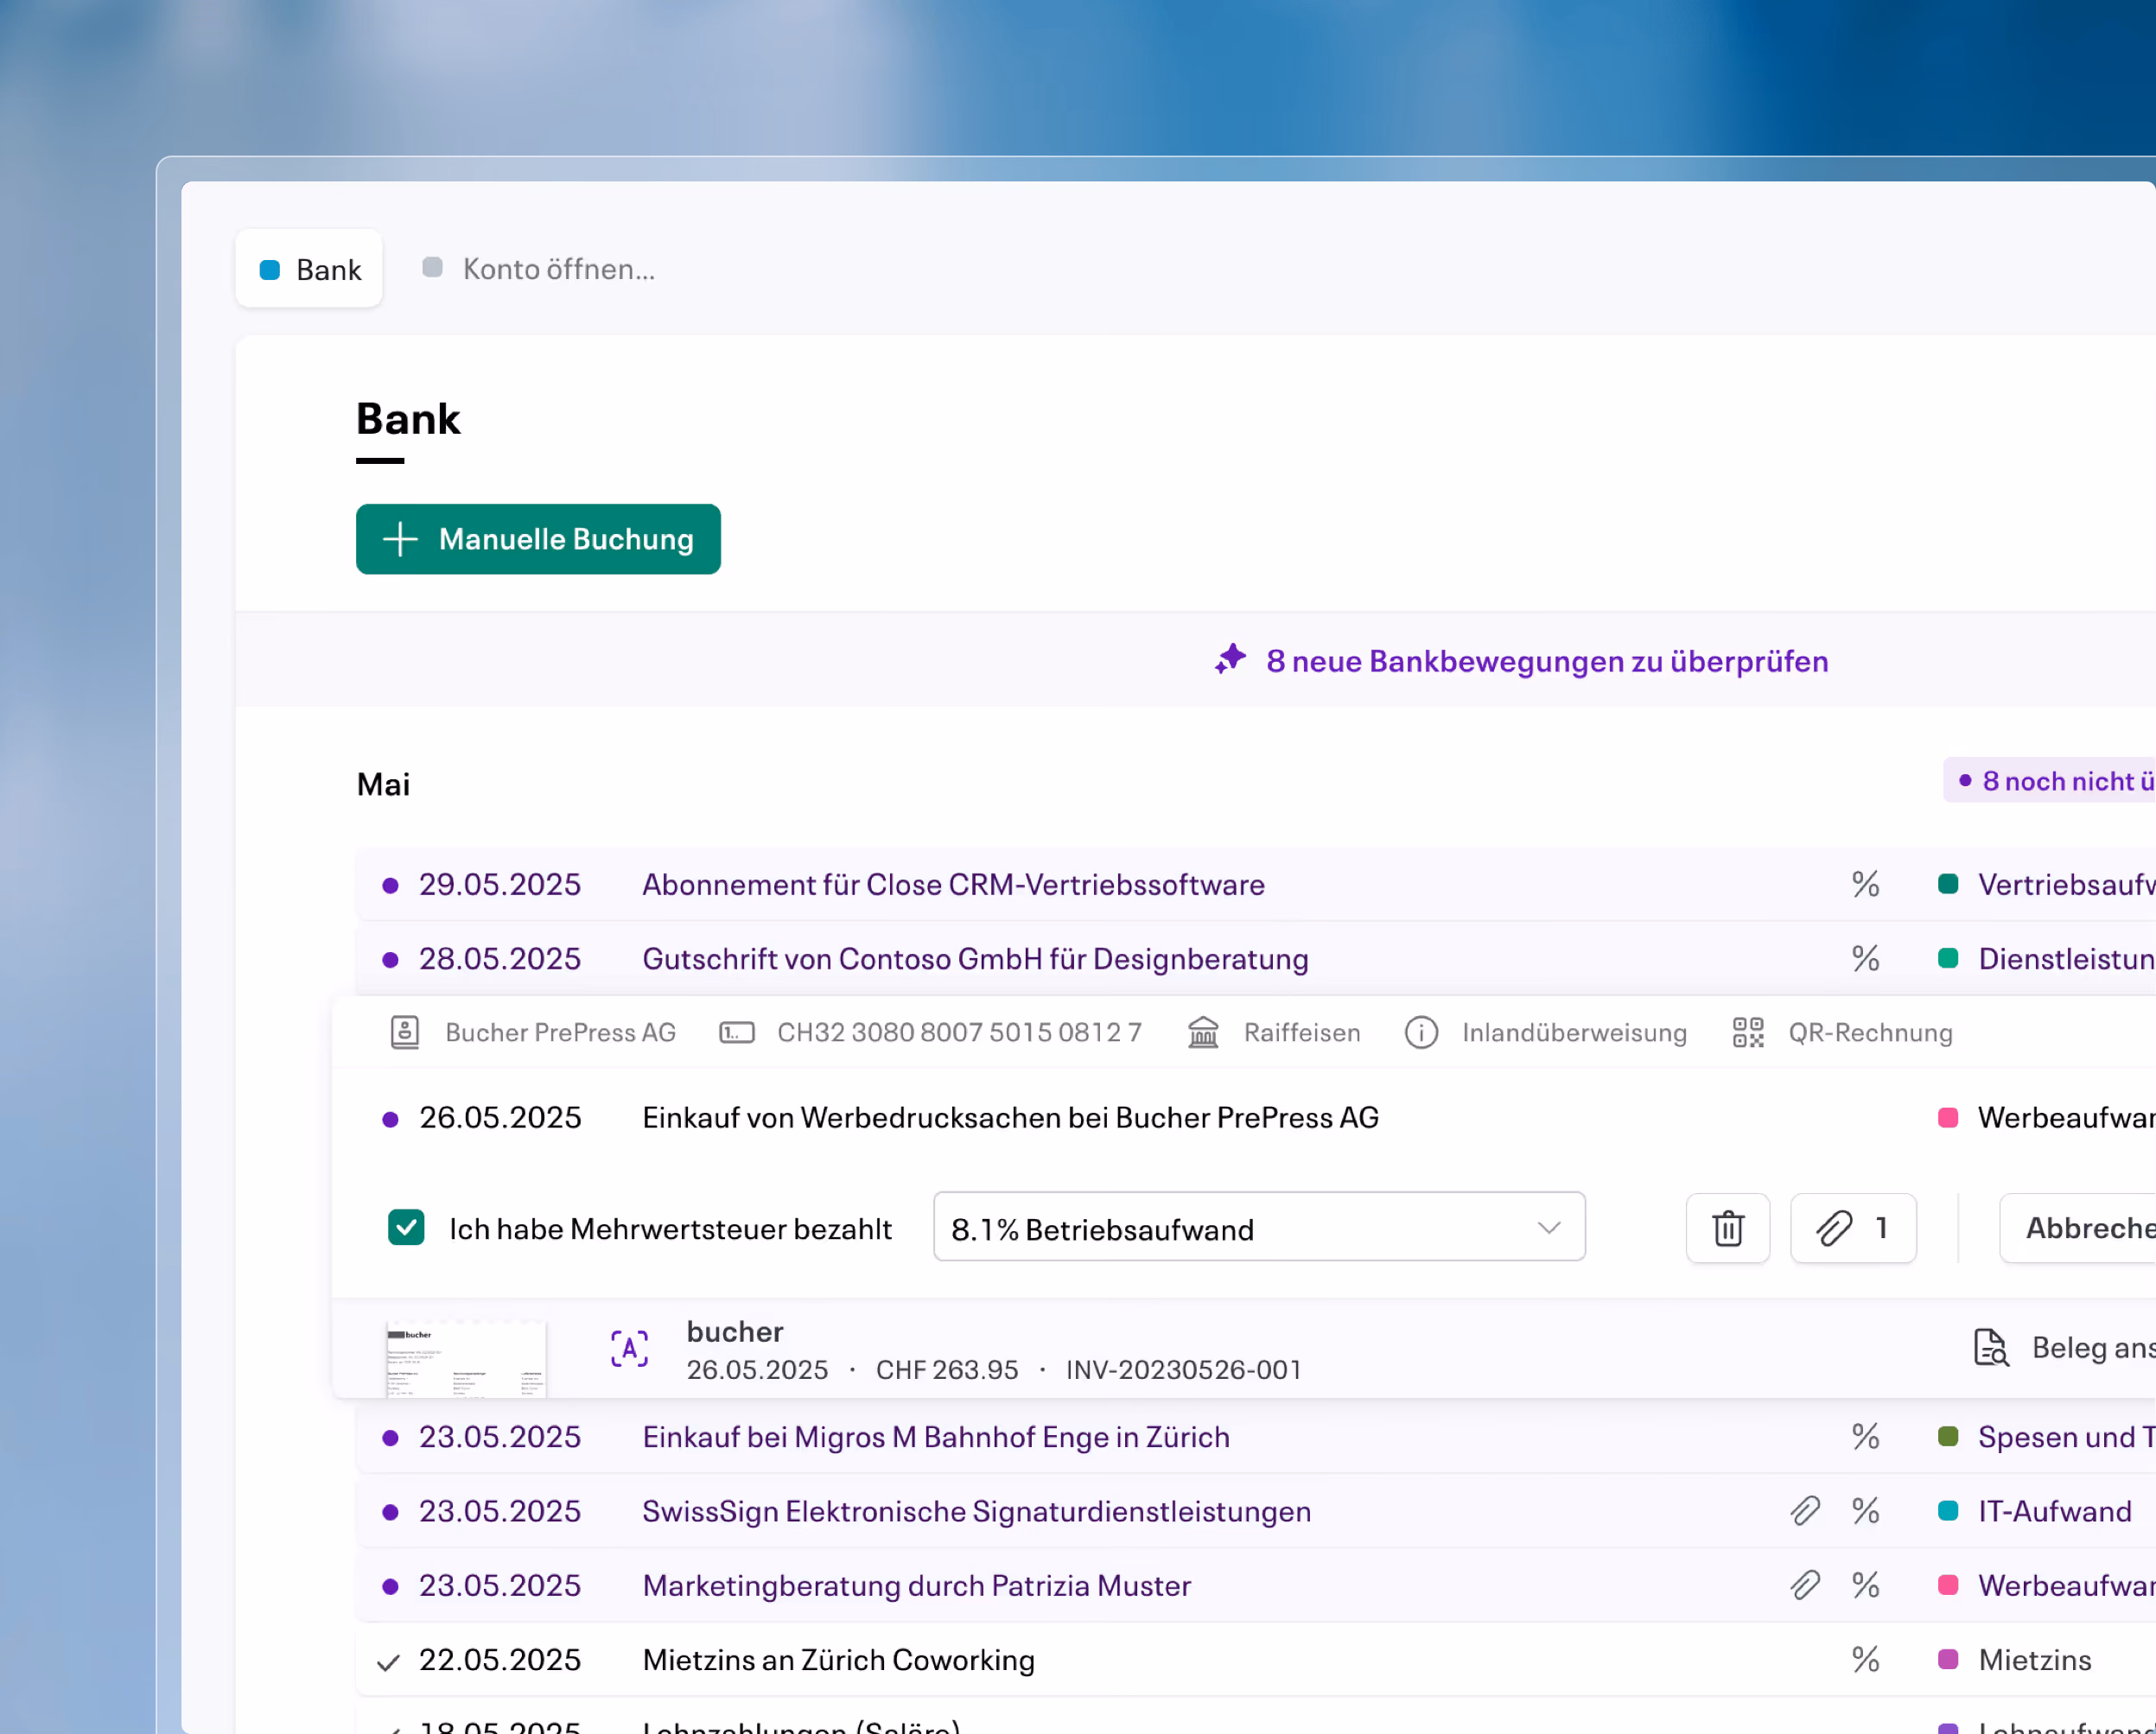Click purple status dot on Migros row
The height and width of the screenshot is (1734, 2156).
point(390,1437)
